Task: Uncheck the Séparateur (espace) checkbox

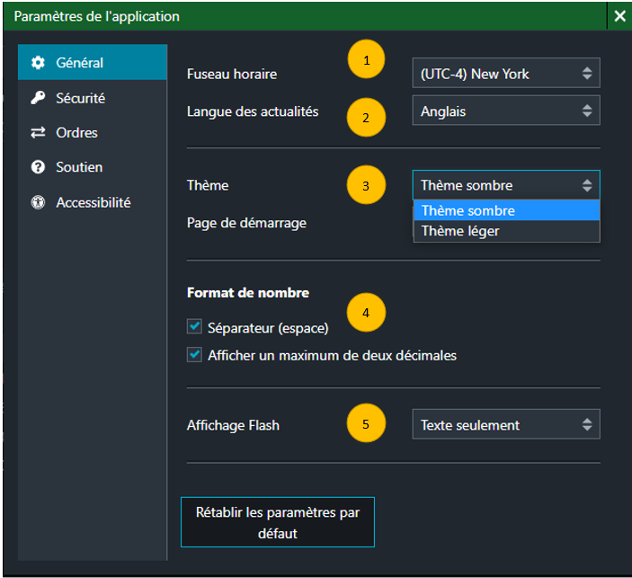Action: (194, 327)
